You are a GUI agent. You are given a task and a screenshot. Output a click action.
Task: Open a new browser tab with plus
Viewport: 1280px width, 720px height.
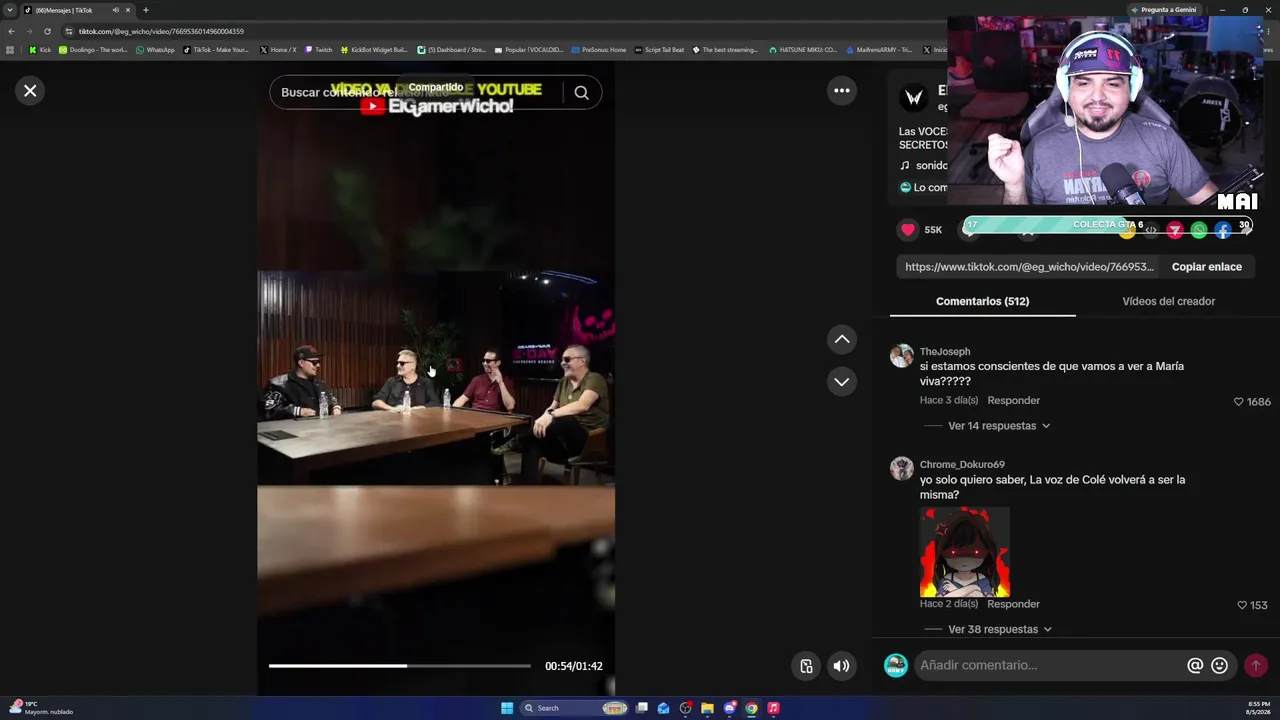(145, 10)
